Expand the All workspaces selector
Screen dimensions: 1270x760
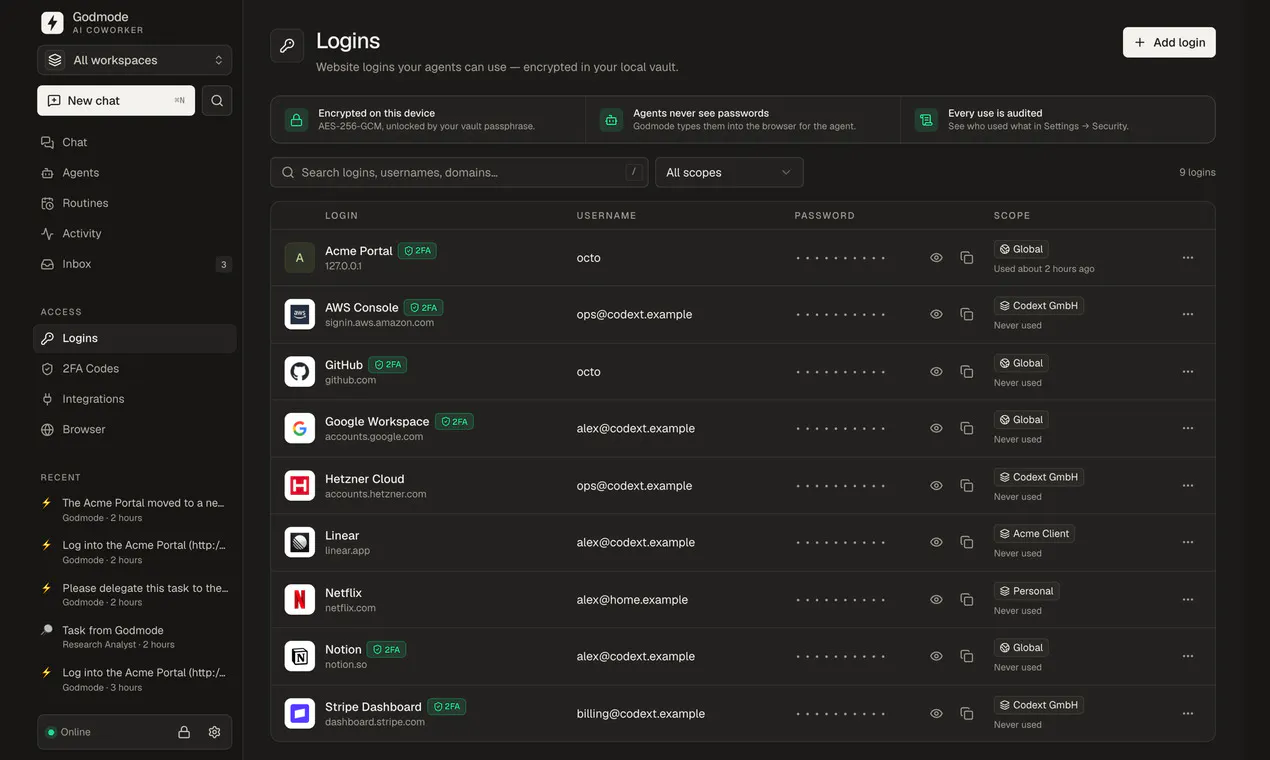135,60
